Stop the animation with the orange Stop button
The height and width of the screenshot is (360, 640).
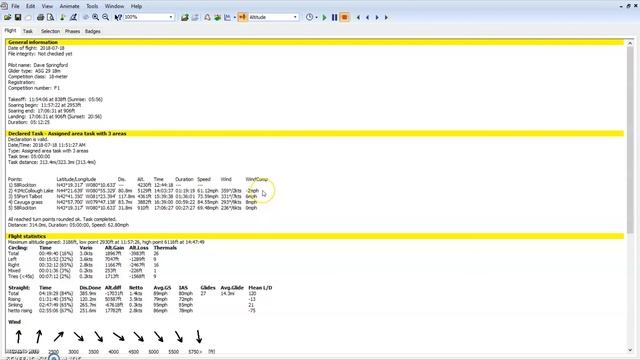(344, 17)
